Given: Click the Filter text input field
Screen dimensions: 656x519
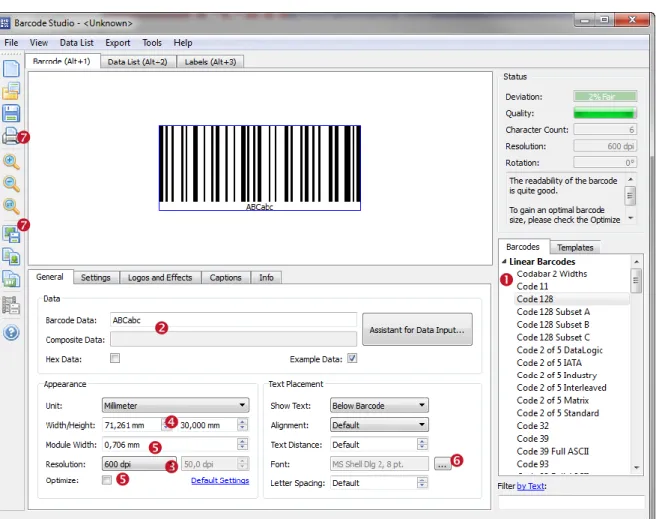Looking at the screenshot, I should tap(571, 502).
